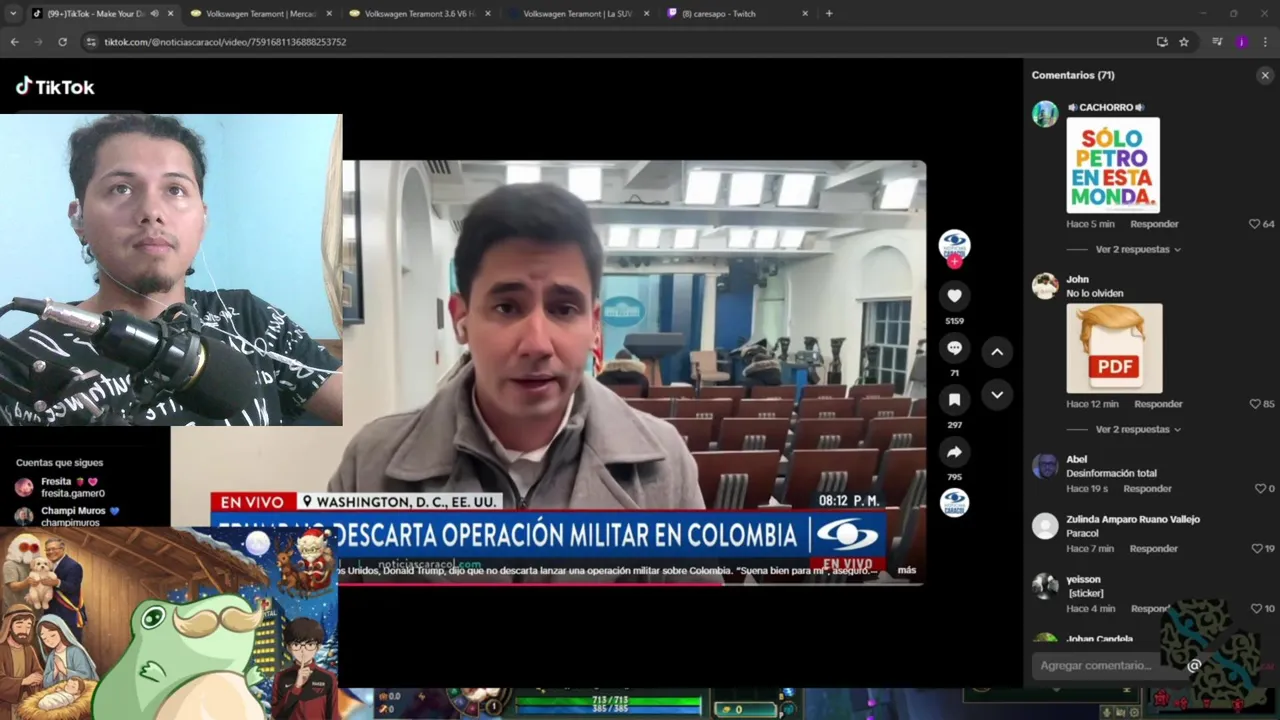Open the install app icon in address bar

[x=1162, y=42]
